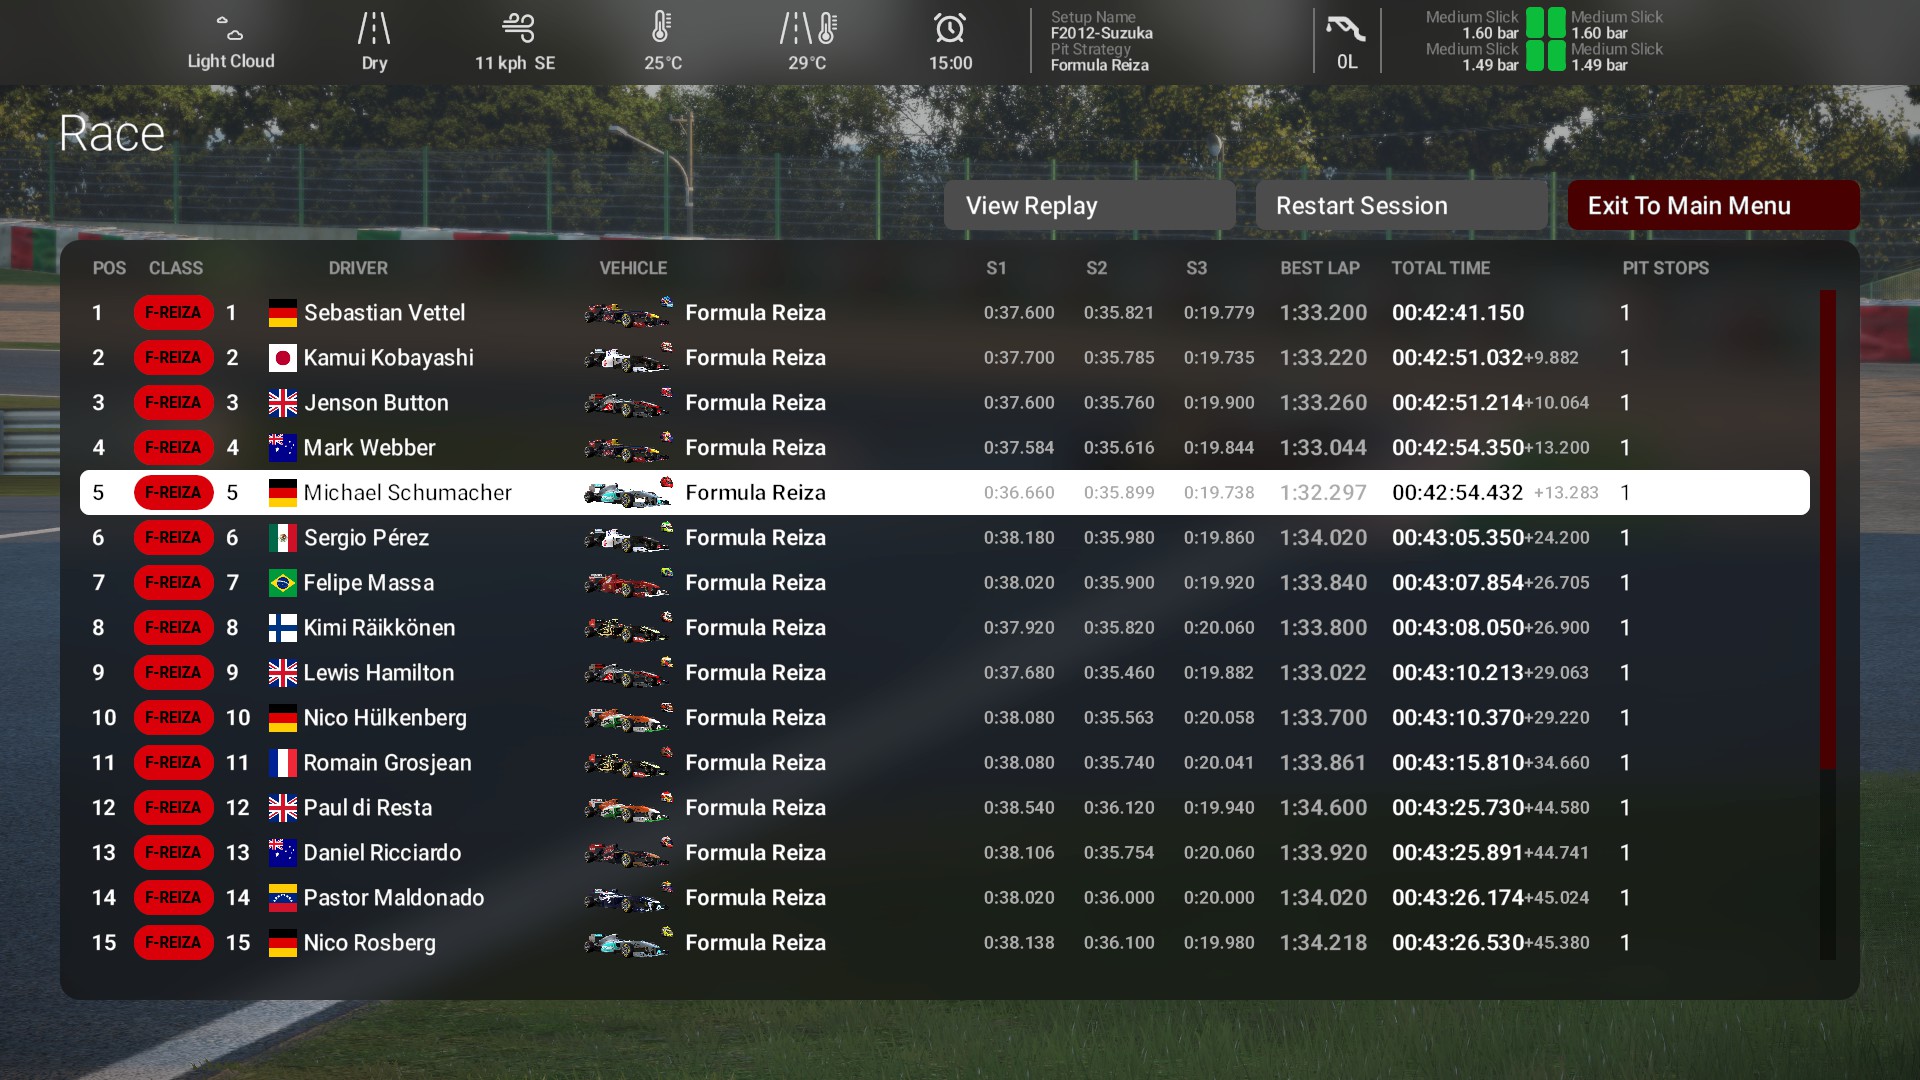Click the F-REIZA class badge in Vettel's row

[173, 313]
